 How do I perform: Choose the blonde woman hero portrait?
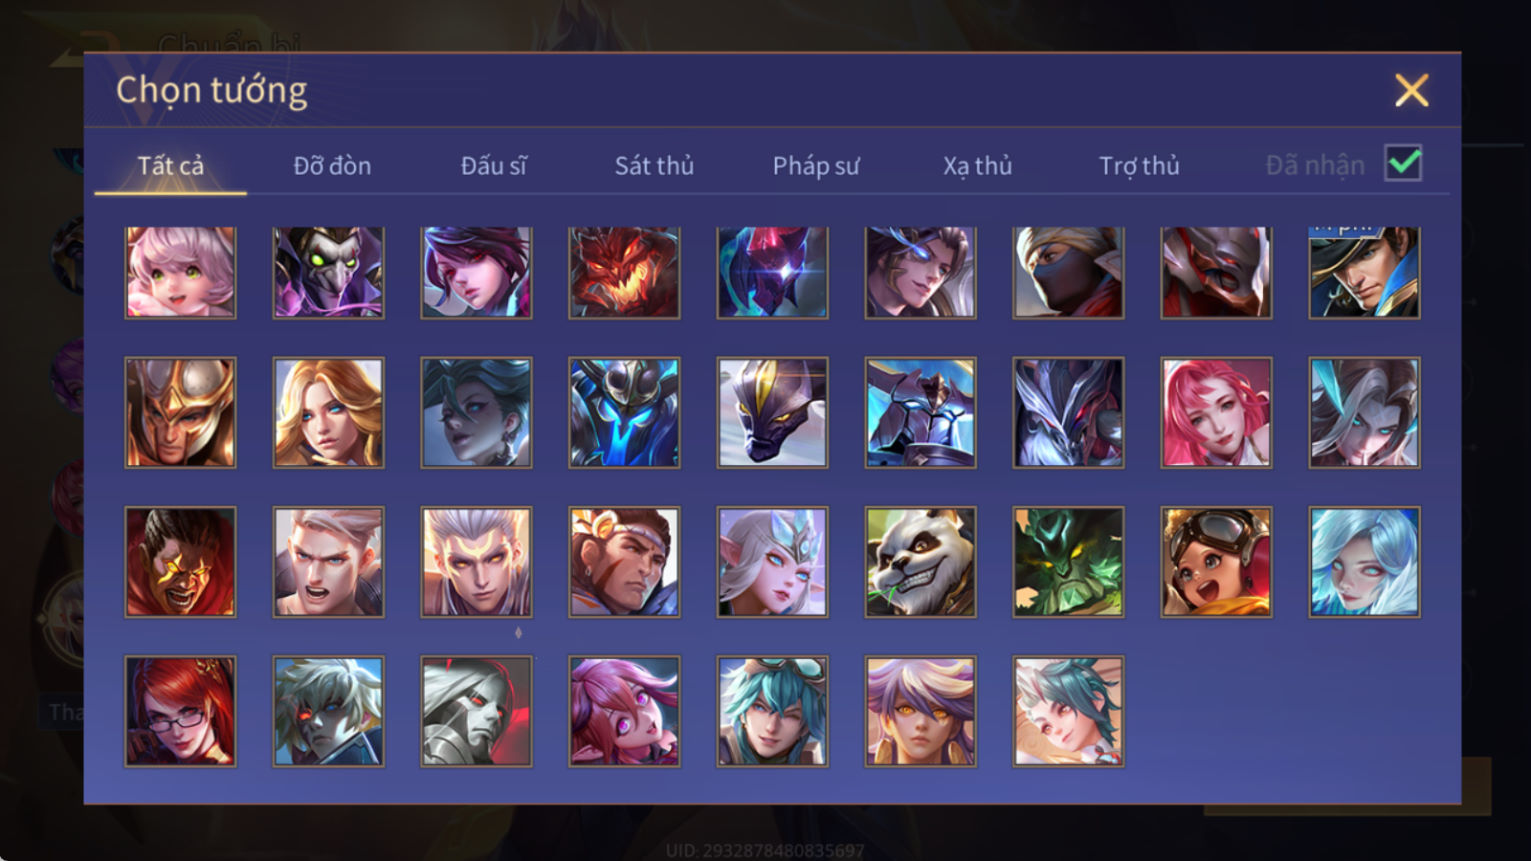click(328, 413)
